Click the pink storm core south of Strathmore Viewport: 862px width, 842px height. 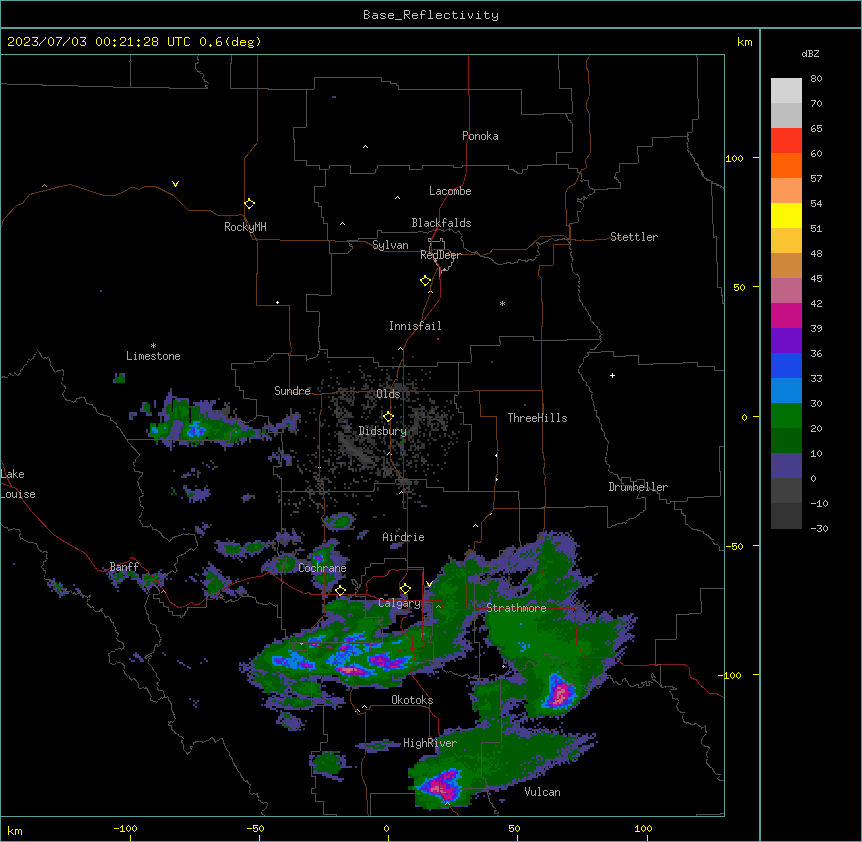[560, 693]
